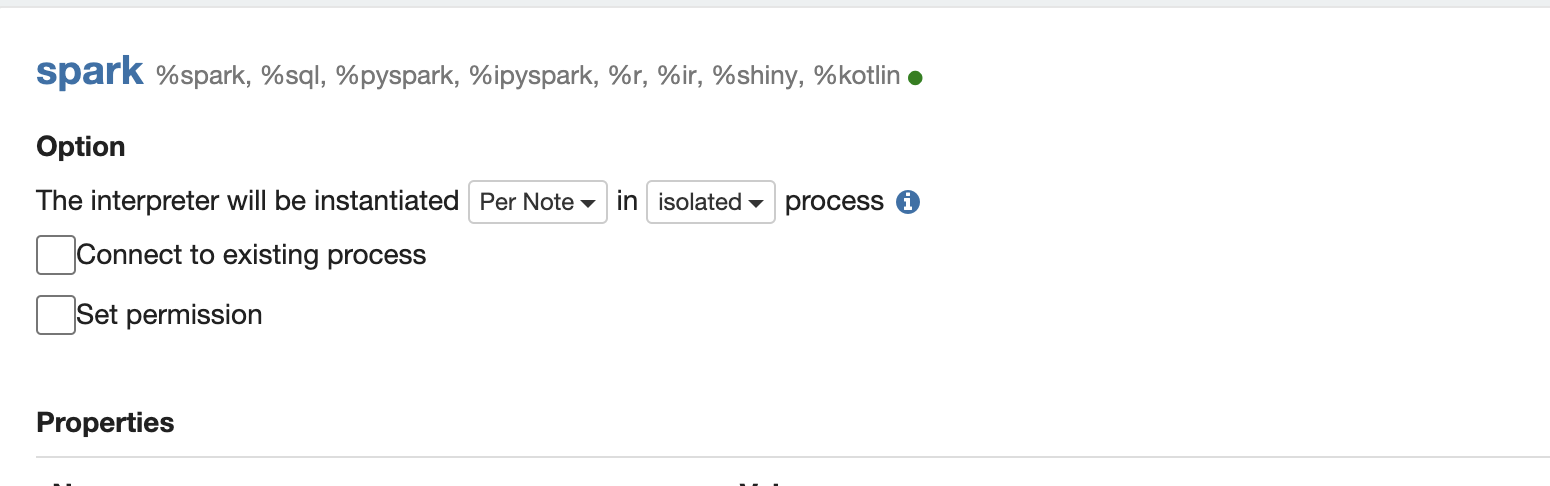Select the %kotlin interpreter name
Screen dimensions: 1550x486
857,76
